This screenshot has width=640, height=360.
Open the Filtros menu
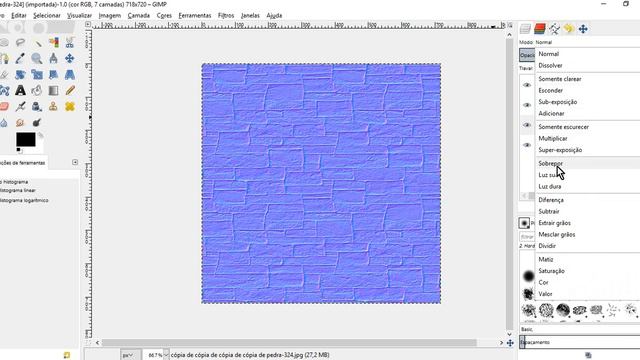(x=226, y=16)
